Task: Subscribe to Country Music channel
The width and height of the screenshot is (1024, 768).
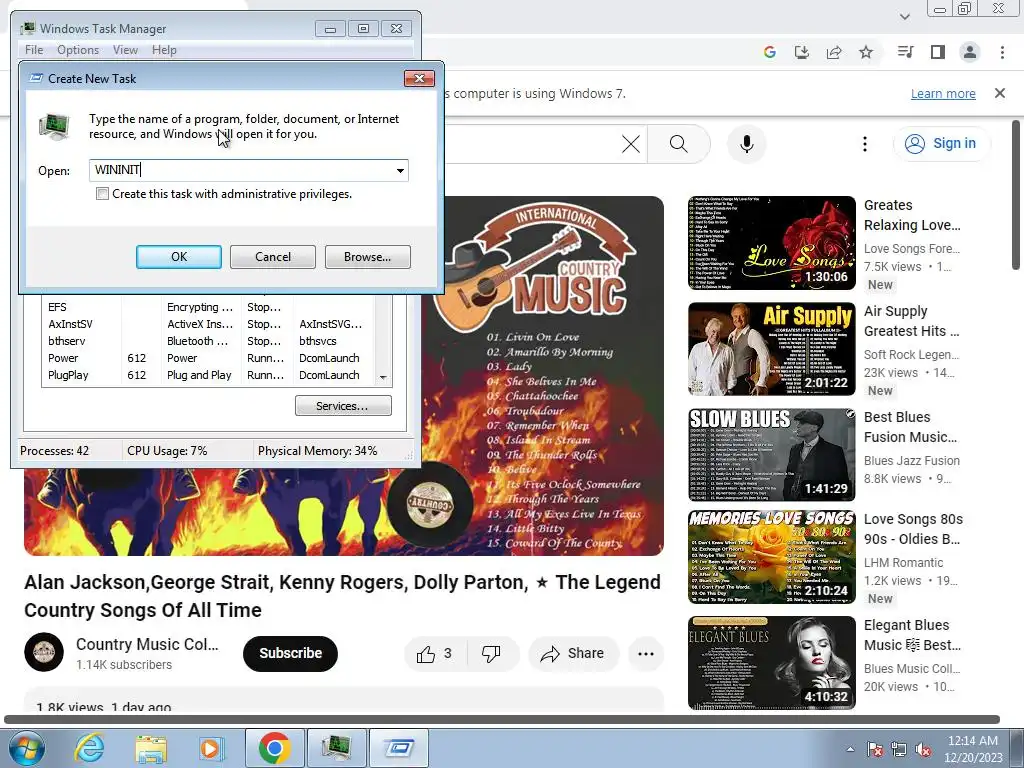Action: point(291,654)
